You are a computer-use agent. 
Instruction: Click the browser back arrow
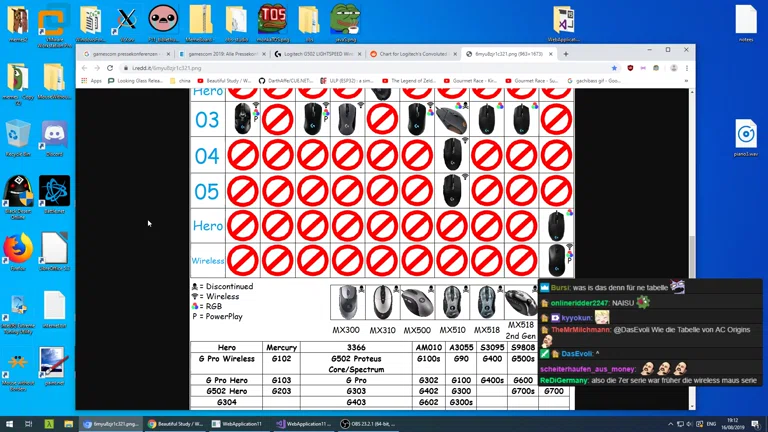coord(84,68)
